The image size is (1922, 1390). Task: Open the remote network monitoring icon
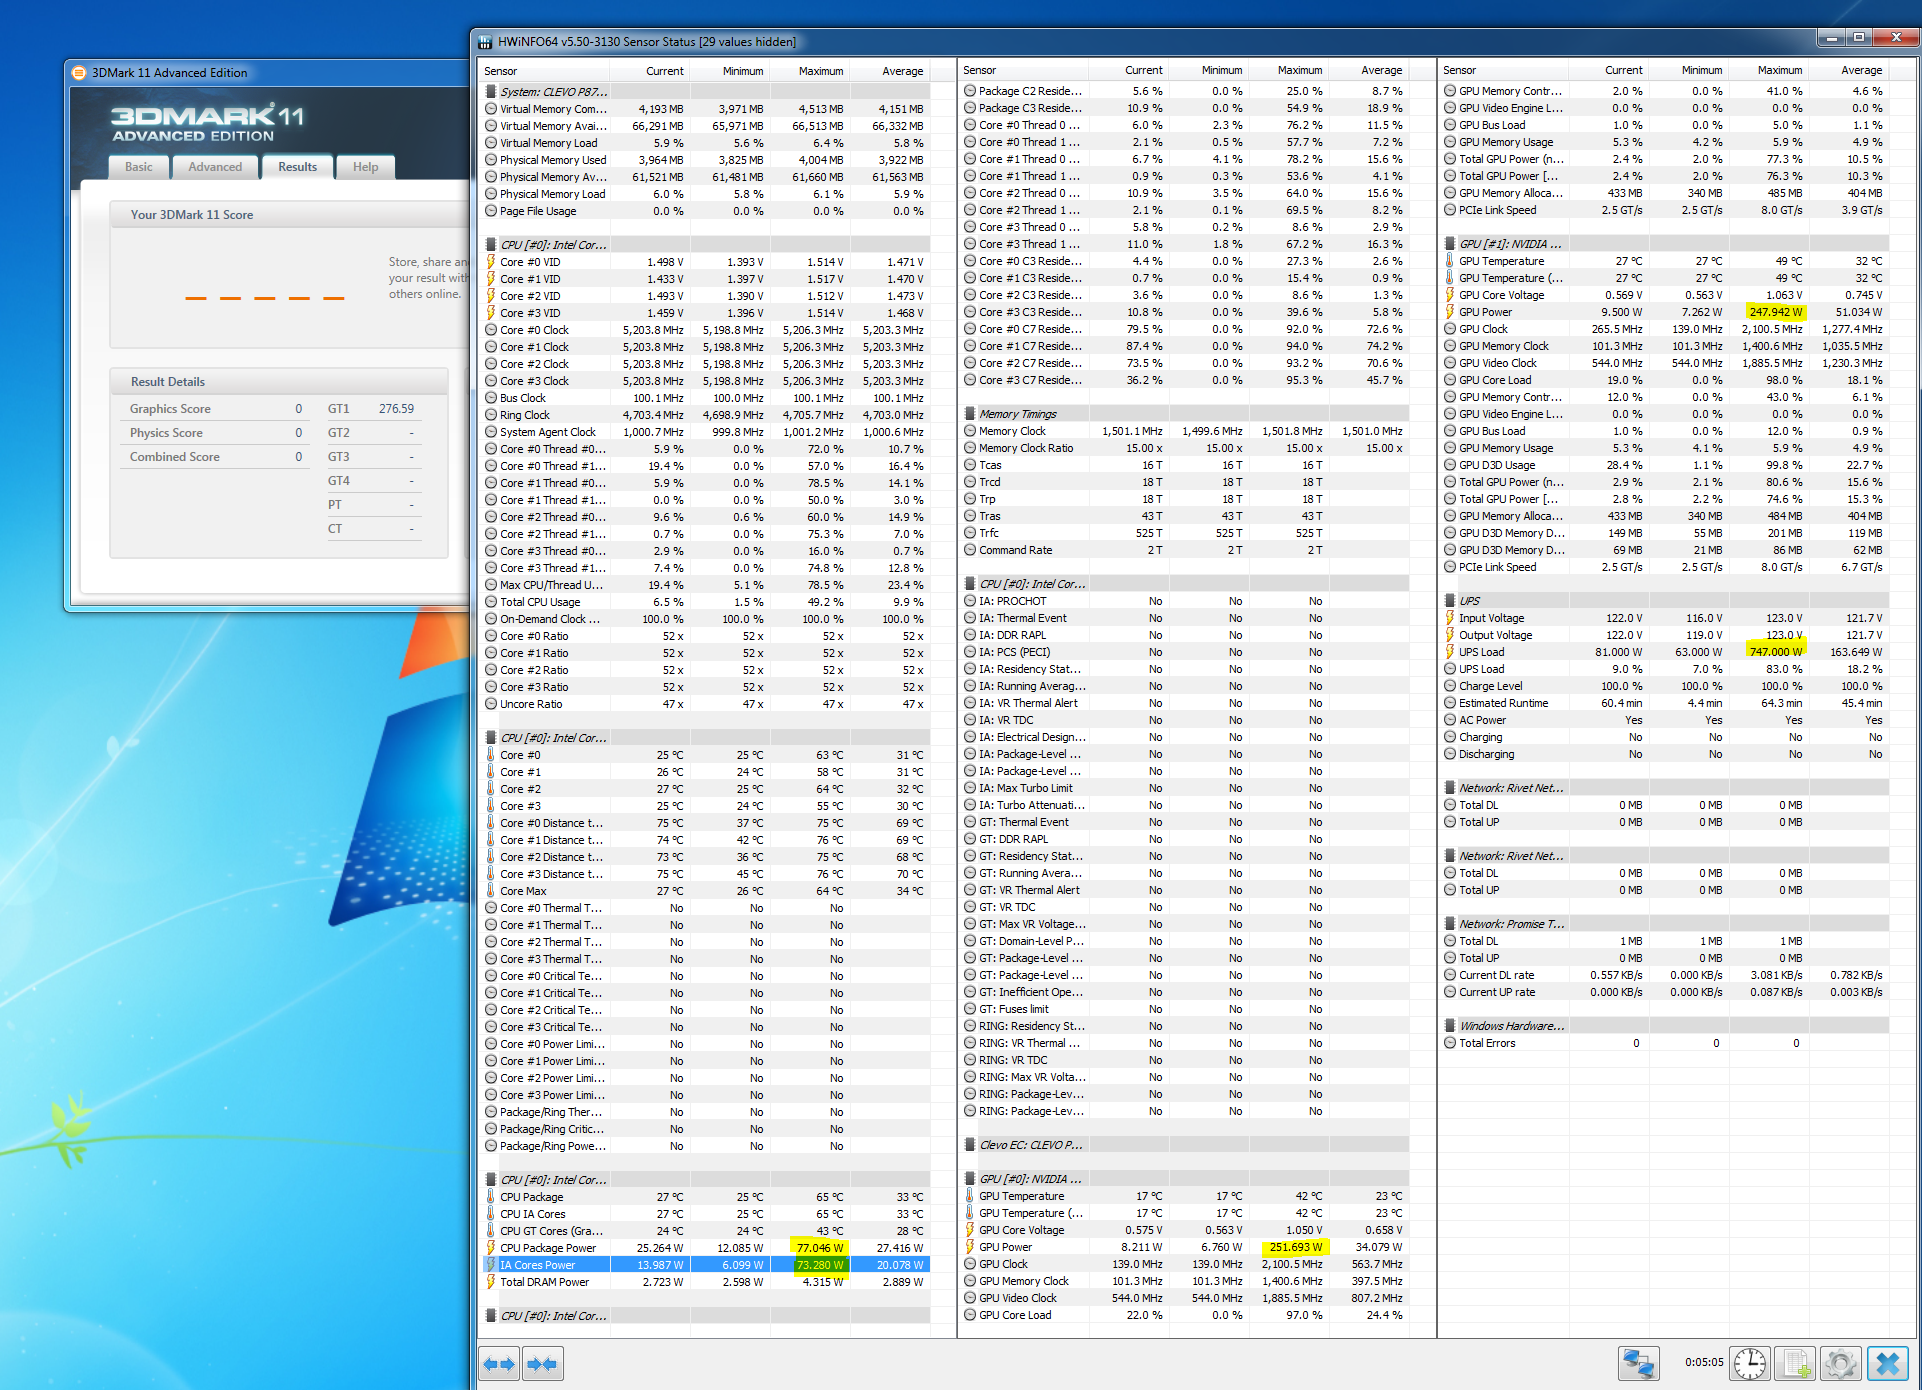(1638, 1363)
